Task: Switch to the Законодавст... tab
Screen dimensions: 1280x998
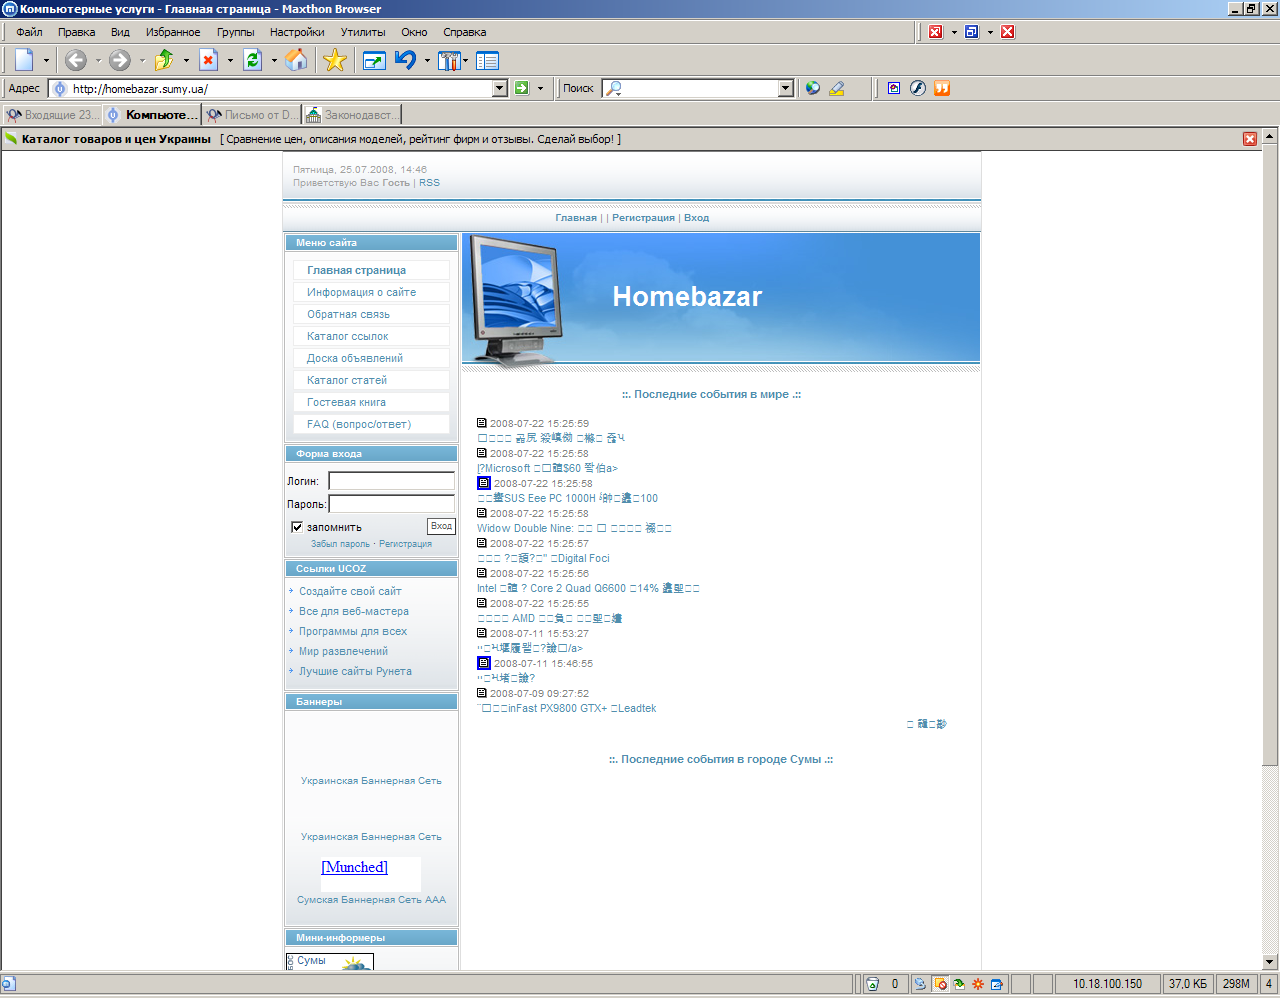Action: (x=352, y=115)
